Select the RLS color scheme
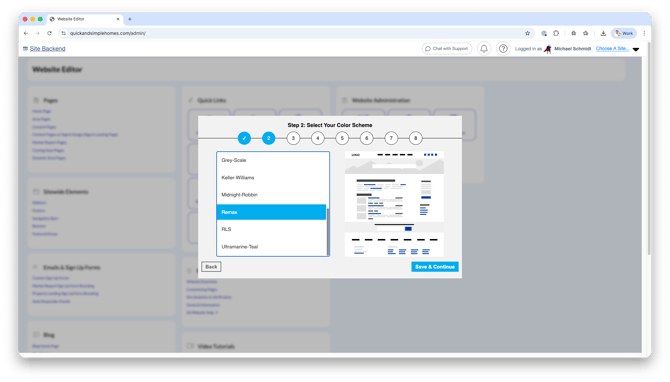Image resolution: width=670 pixels, height=382 pixels. [x=271, y=229]
